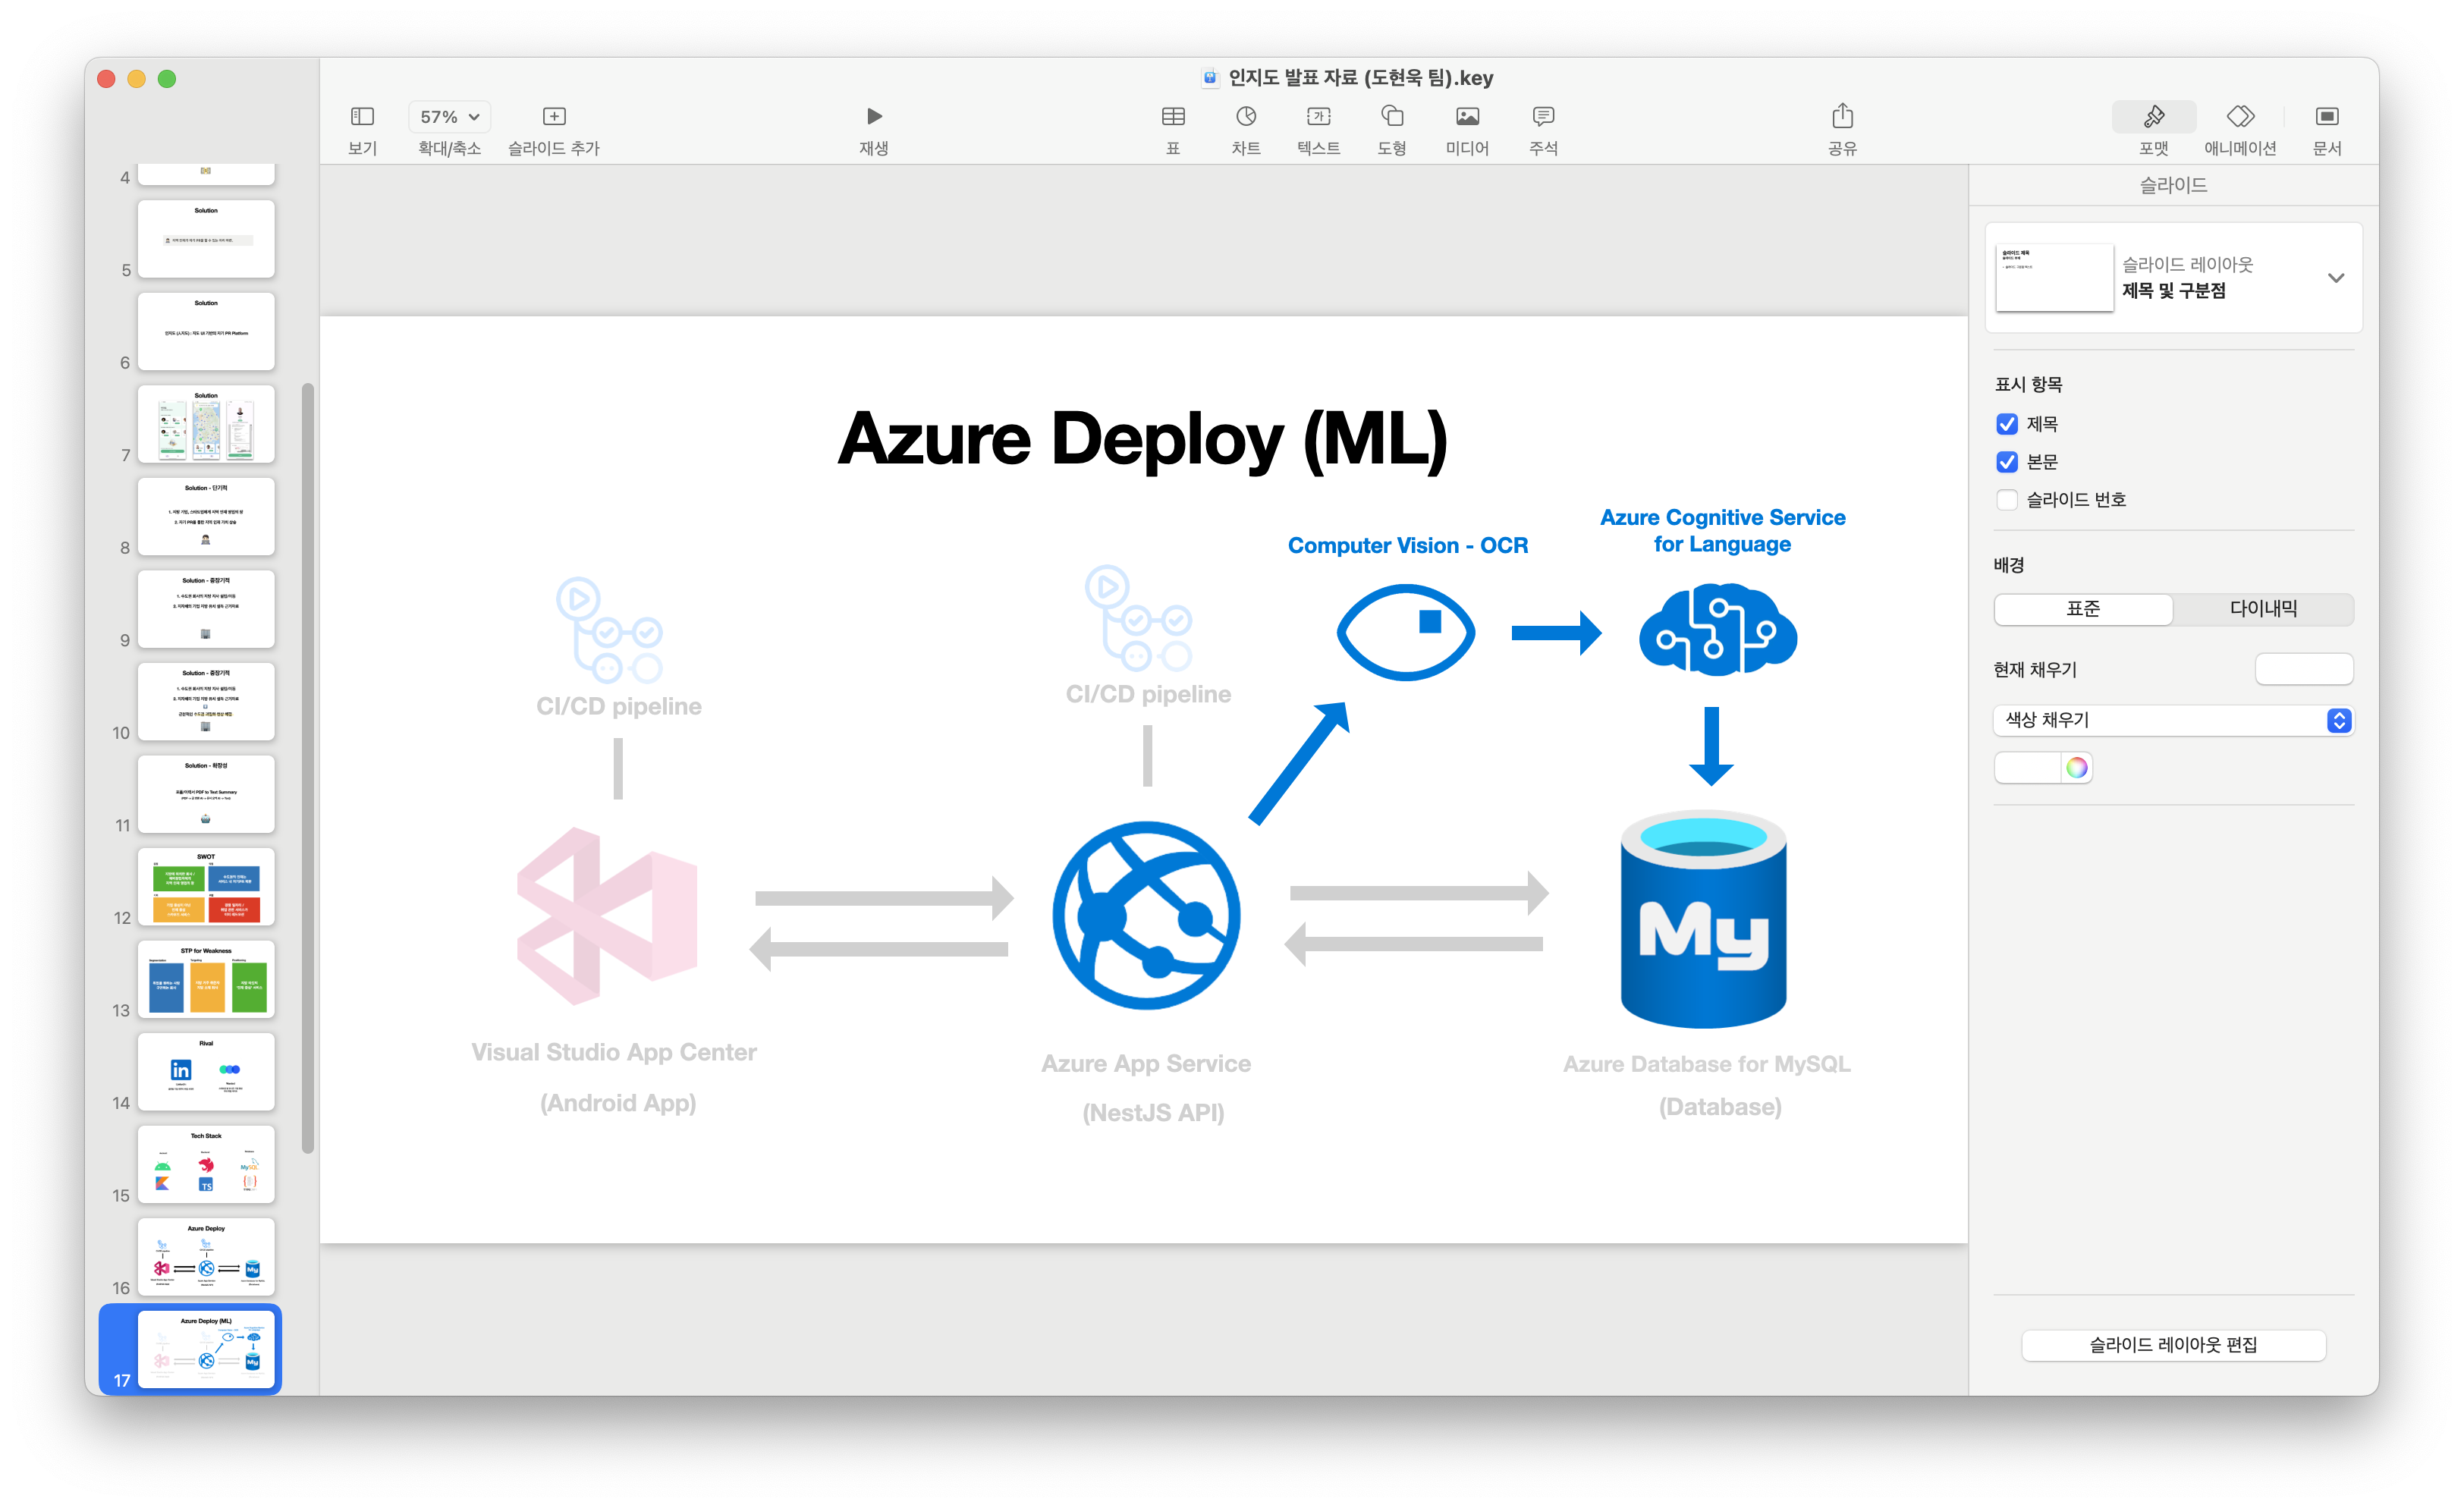Open the 색상 채우기 fill type dropdown
This screenshot has height=1508, width=2464.
(x=2173, y=720)
